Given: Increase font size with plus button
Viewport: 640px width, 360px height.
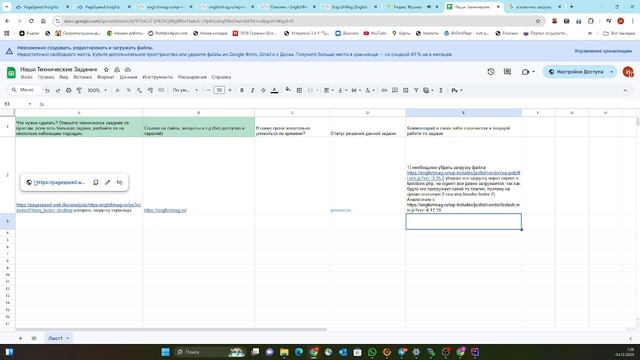Looking at the screenshot, I should click(229, 90).
